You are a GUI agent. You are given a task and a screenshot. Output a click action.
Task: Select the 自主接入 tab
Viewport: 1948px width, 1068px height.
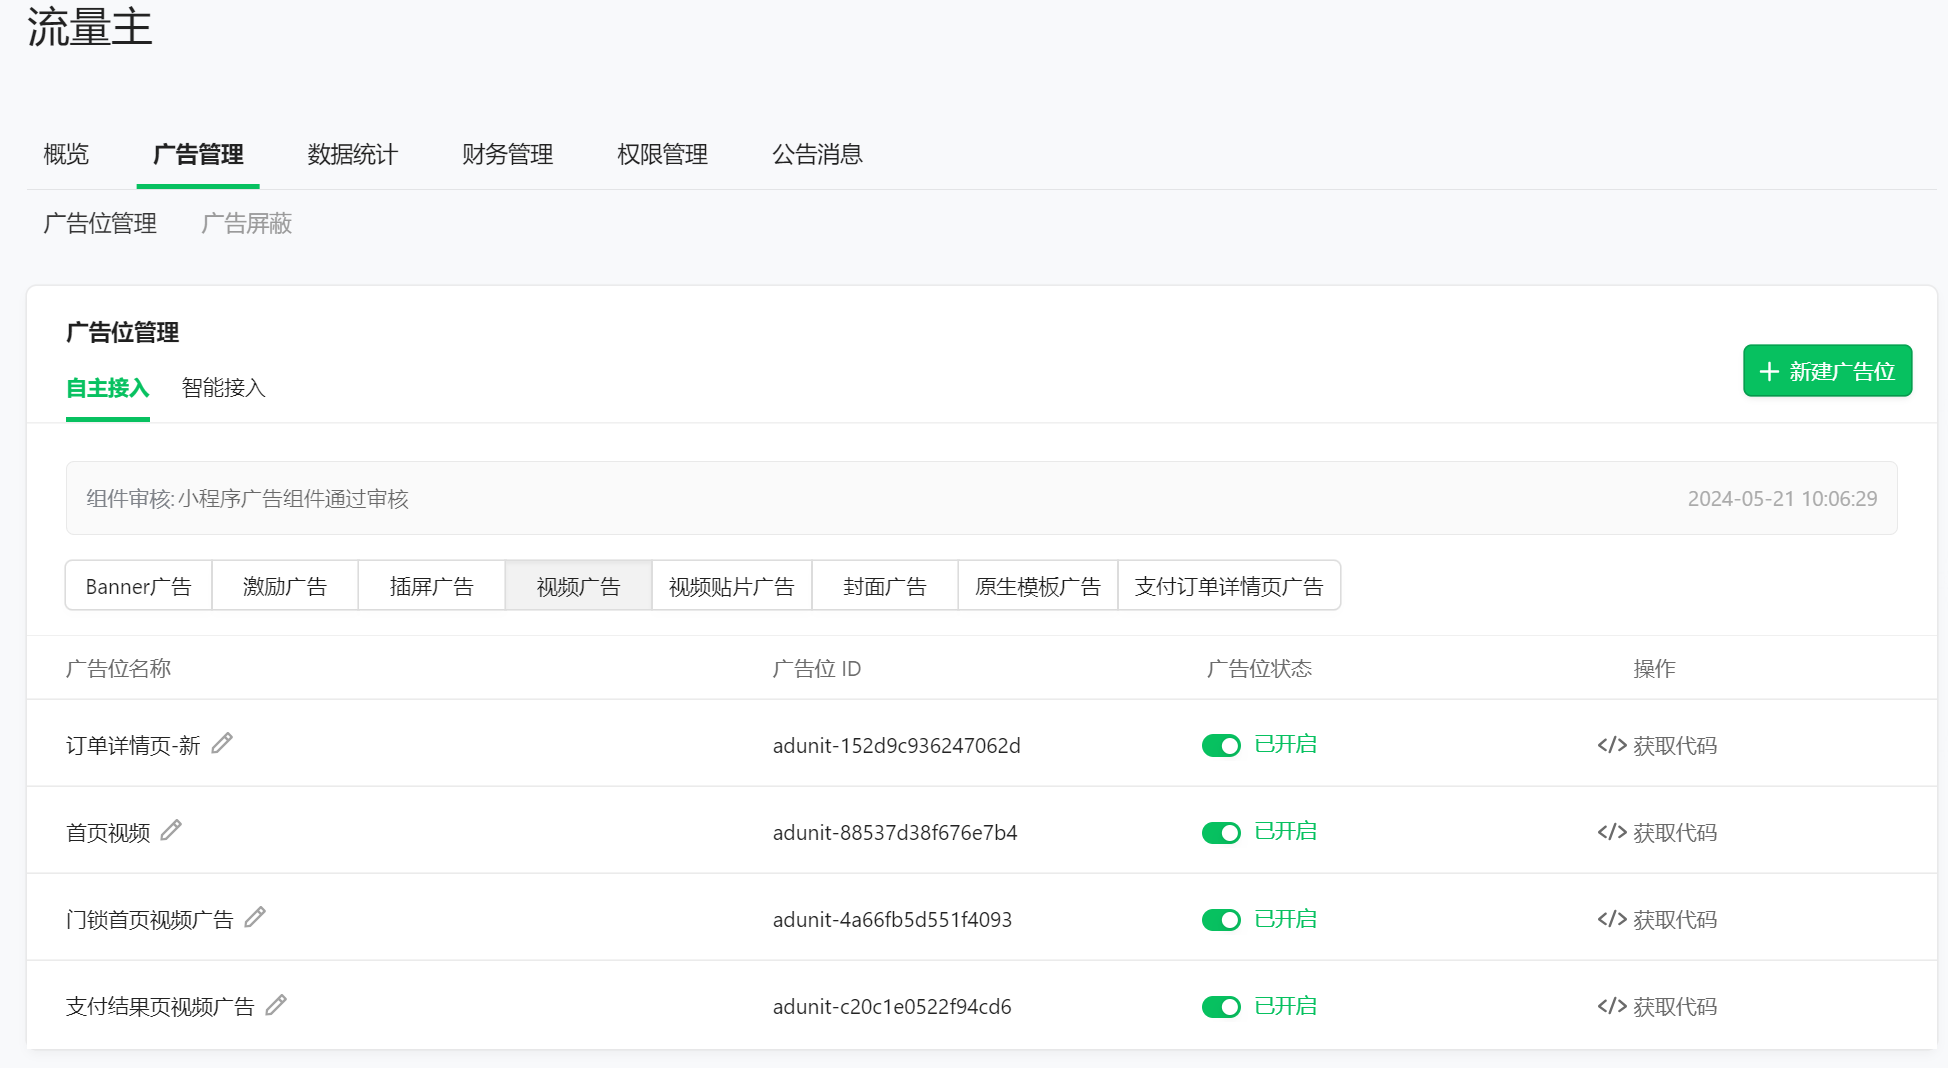pyautogui.click(x=108, y=388)
